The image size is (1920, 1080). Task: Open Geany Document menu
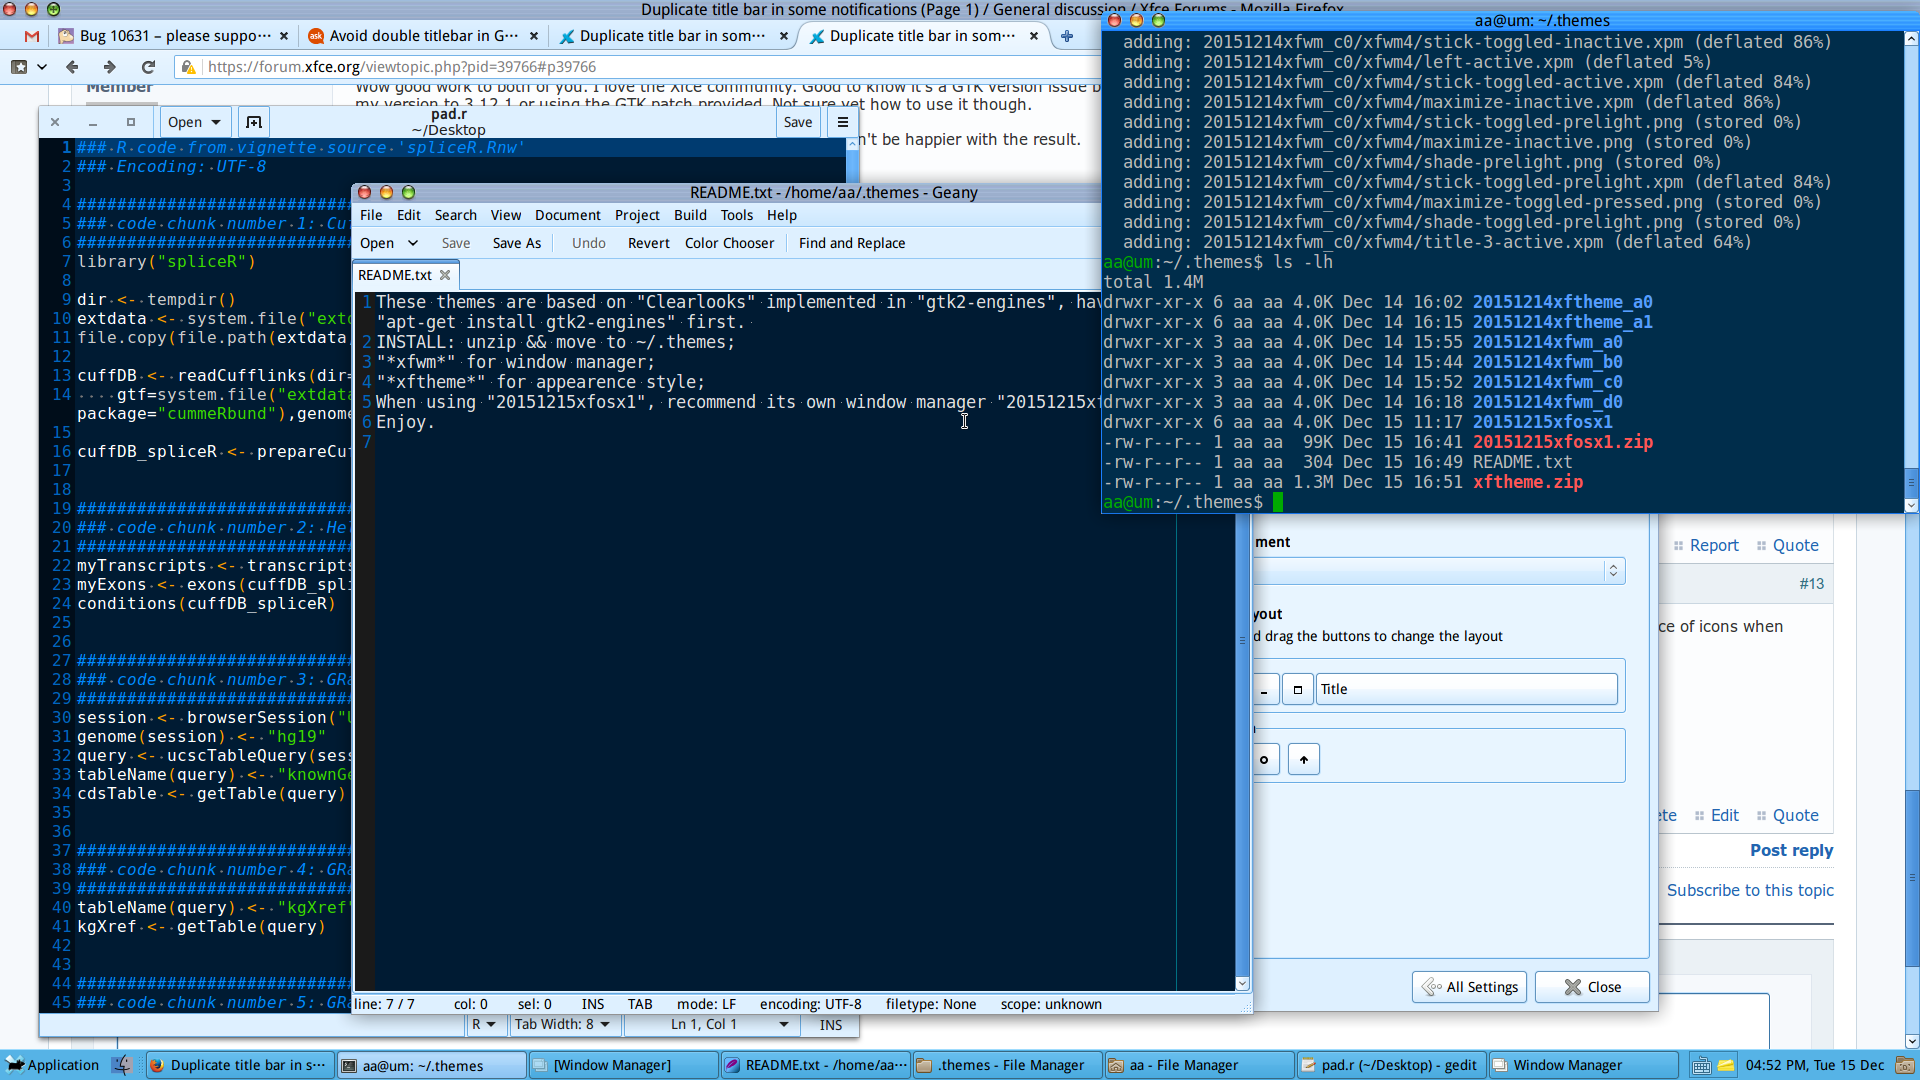(568, 215)
